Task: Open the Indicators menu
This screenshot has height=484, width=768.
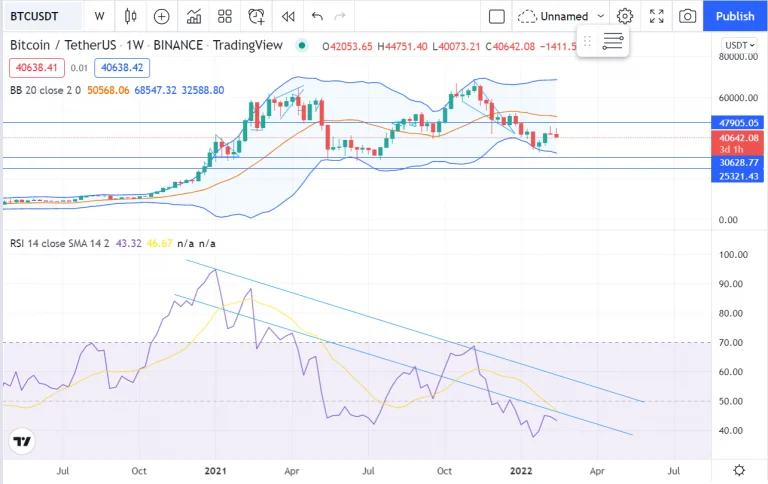Action: click(194, 16)
